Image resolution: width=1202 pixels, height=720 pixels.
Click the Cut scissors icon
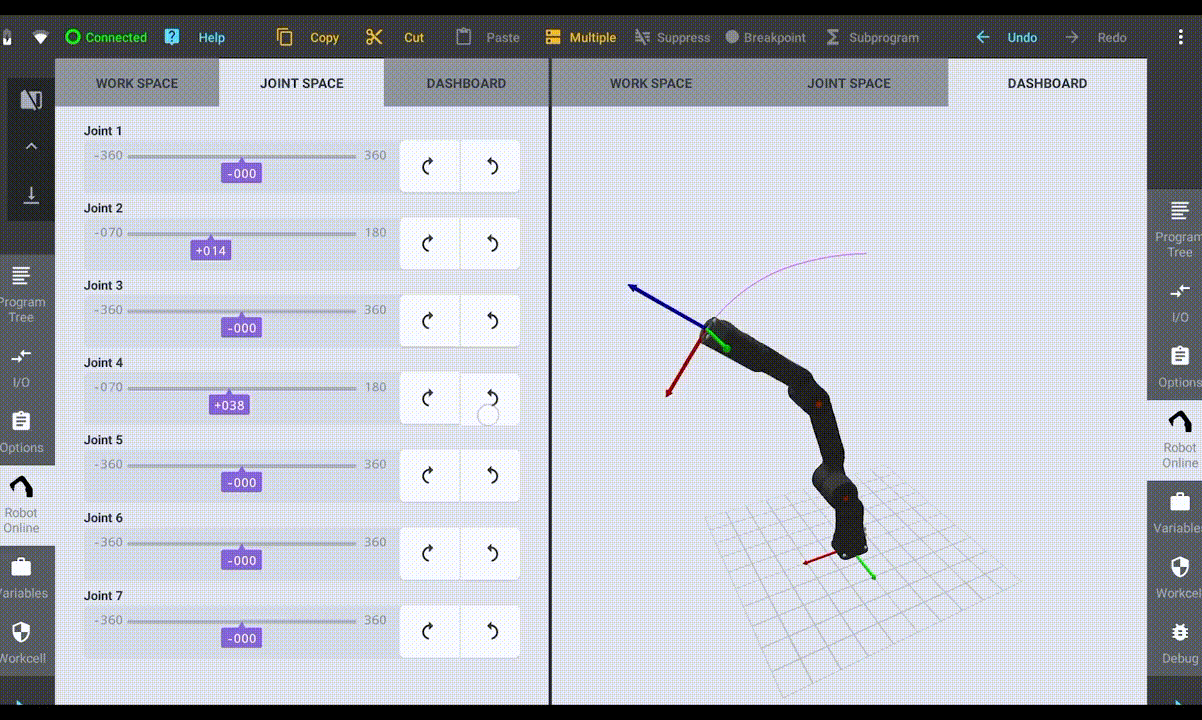(x=374, y=37)
